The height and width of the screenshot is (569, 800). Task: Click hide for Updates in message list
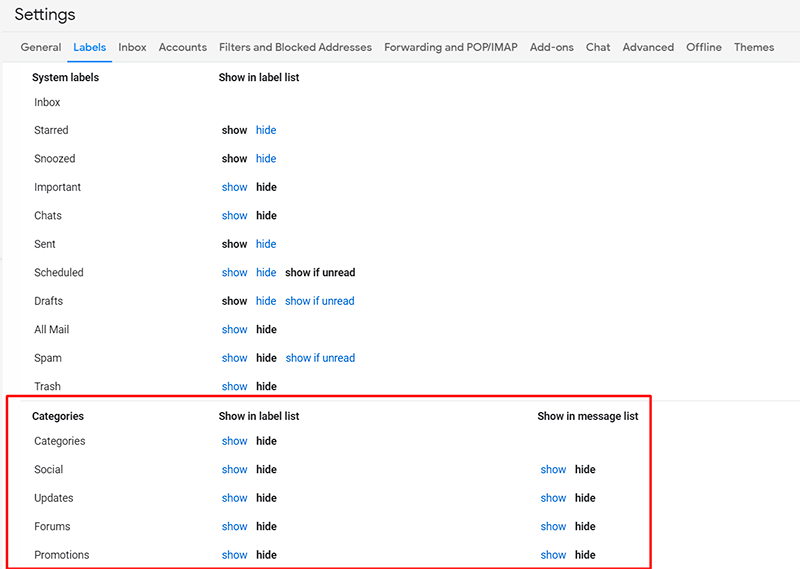[x=585, y=498]
